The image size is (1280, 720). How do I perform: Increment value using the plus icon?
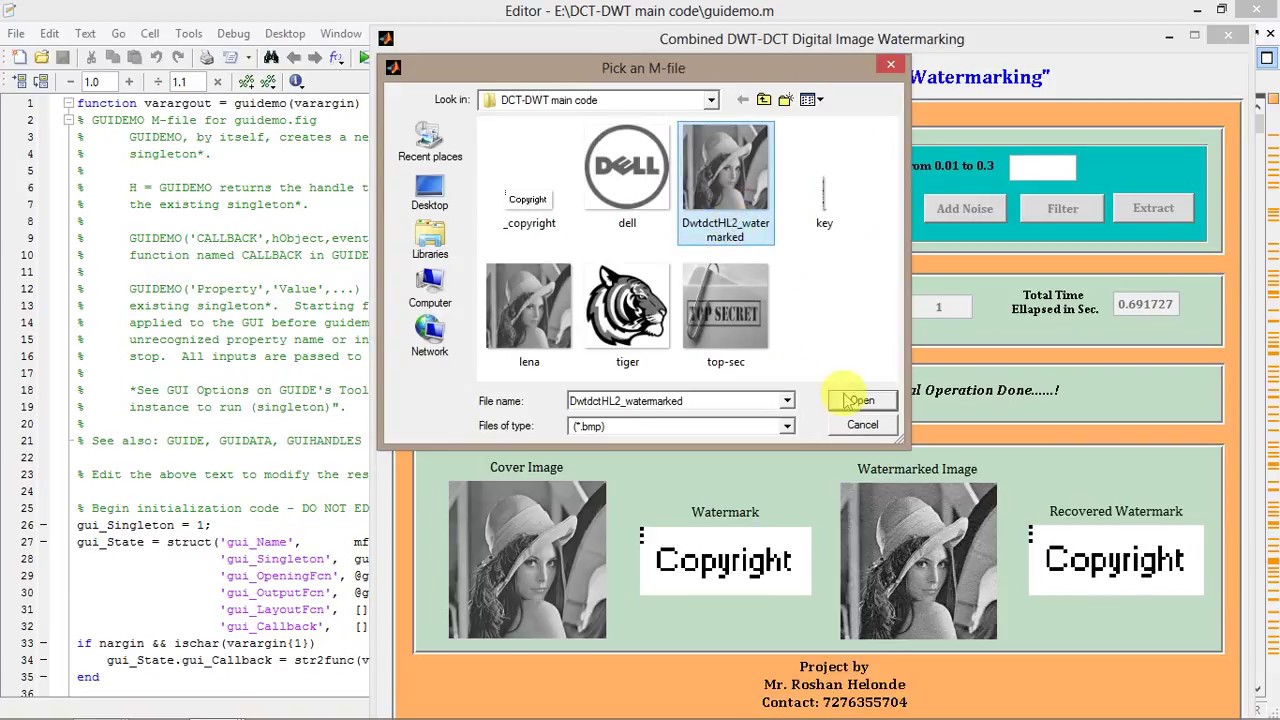[x=128, y=82]
